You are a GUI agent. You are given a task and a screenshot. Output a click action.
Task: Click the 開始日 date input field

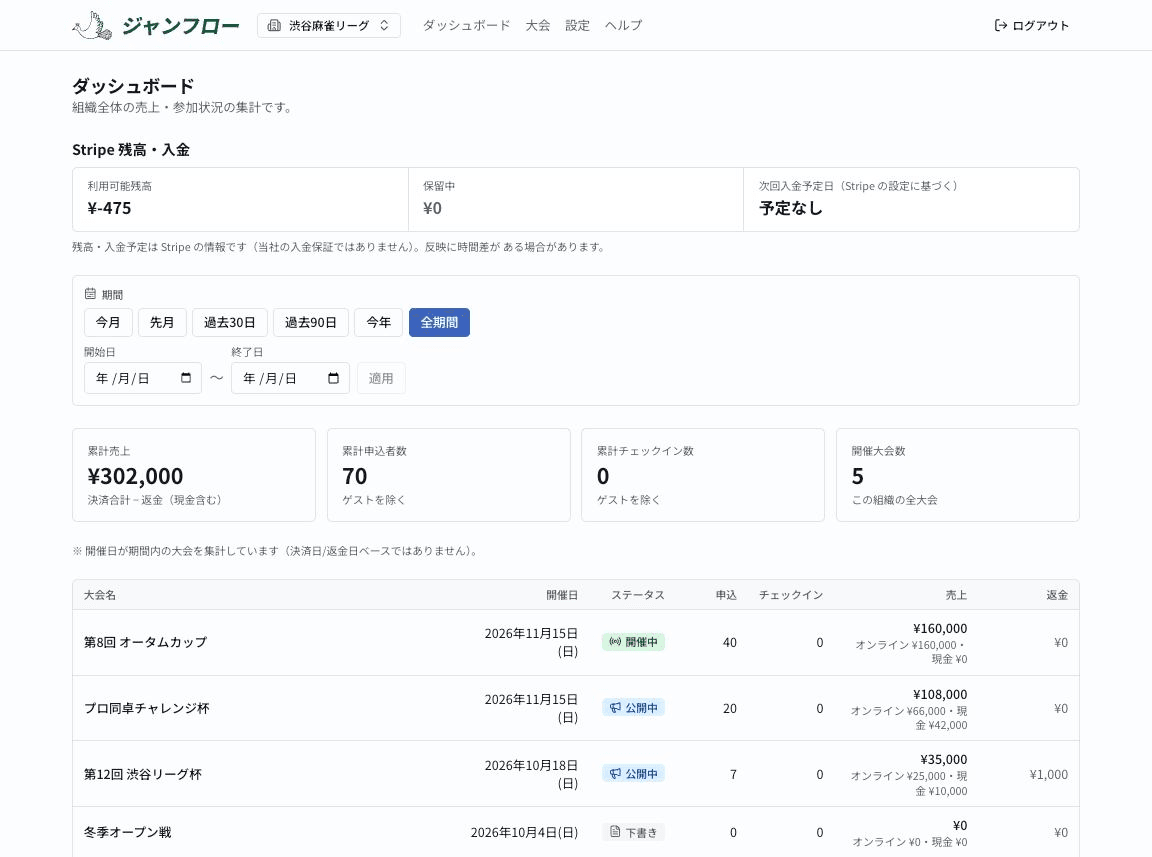click(x=143, y=378)
